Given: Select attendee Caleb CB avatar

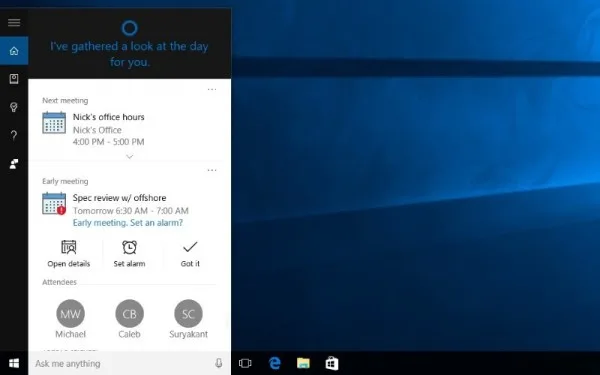Looking at the screenshot, I should (x=129, y=314).
